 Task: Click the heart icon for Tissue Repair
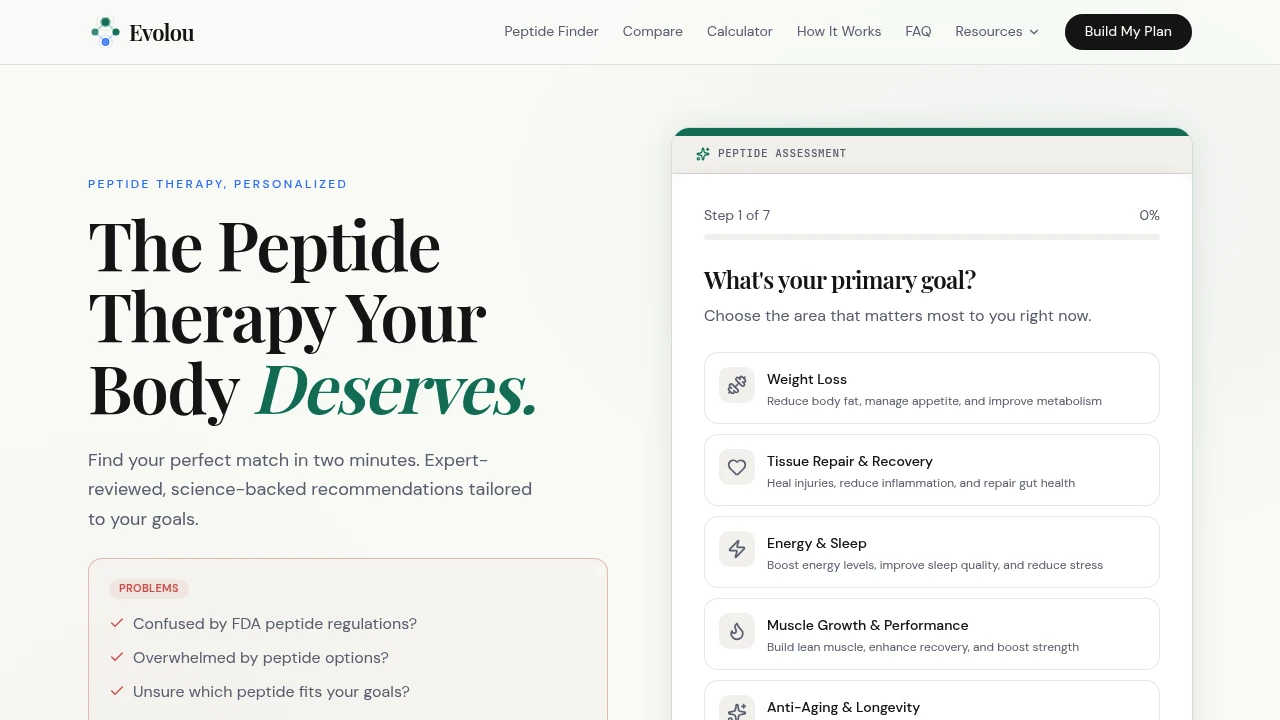[x=737, y=467]
